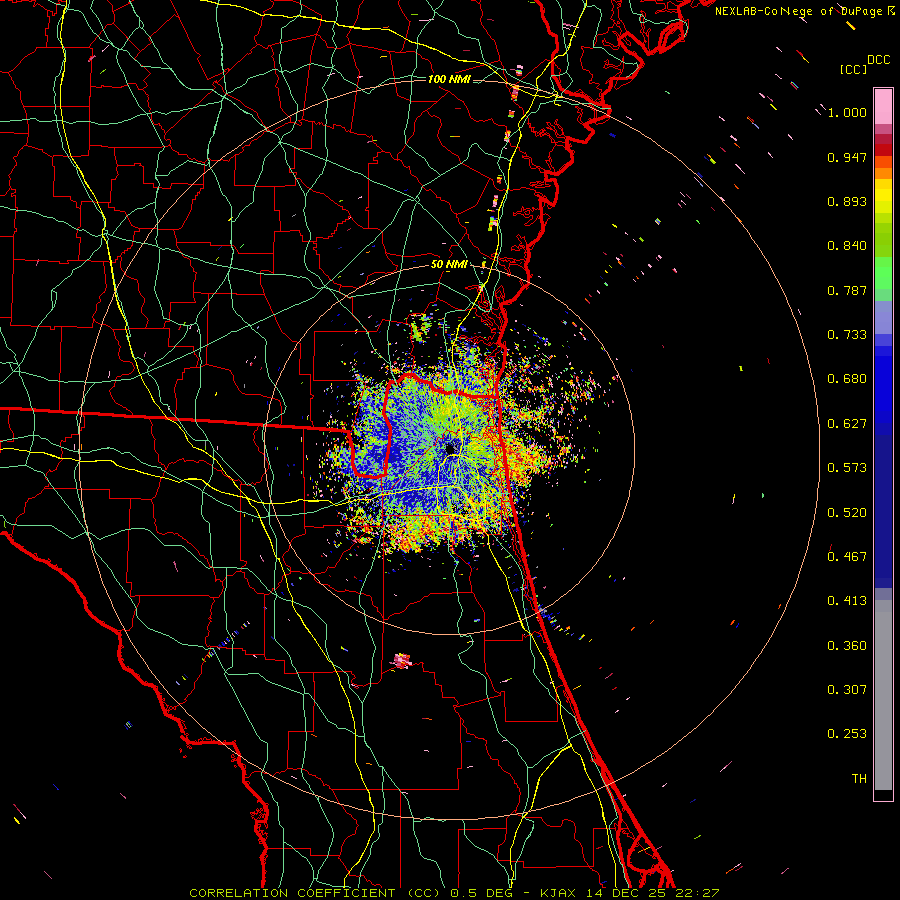
Task: Click the 0.360 scale value
Action: pos(847,646)
